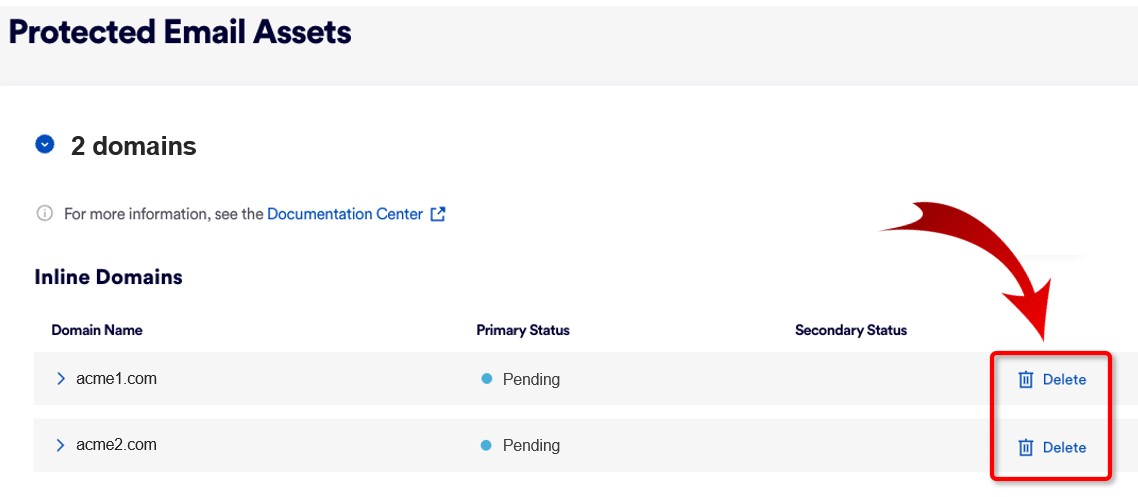
Task: Click the Primary Status column header
Action: click(522, 330)
